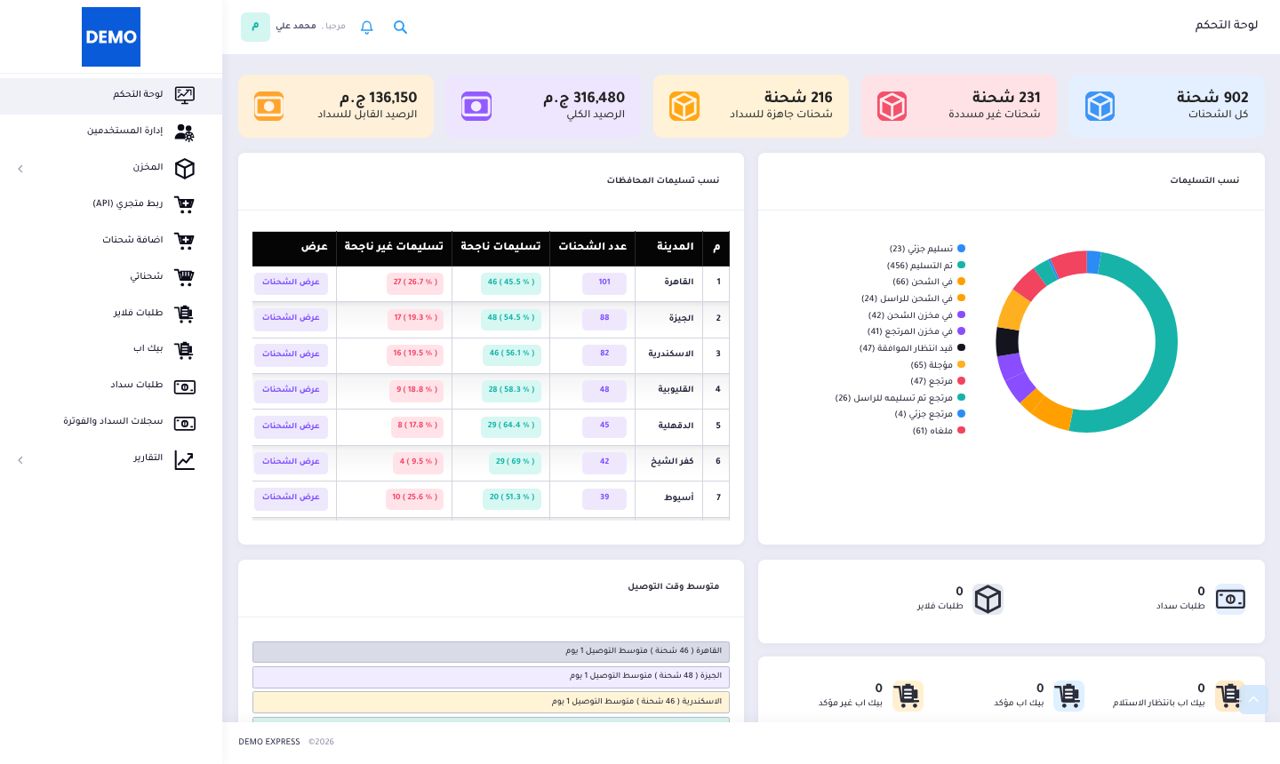Click the بيك اب sidebar icon

184,349
